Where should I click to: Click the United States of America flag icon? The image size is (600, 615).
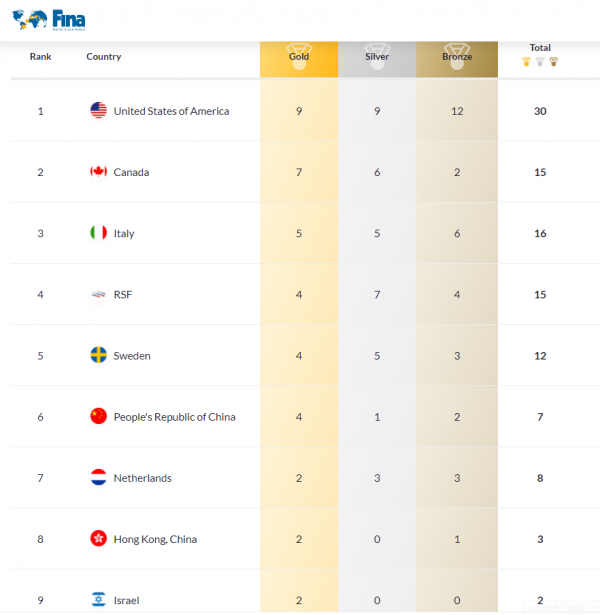pyautogui.click(x=98, y=111)
